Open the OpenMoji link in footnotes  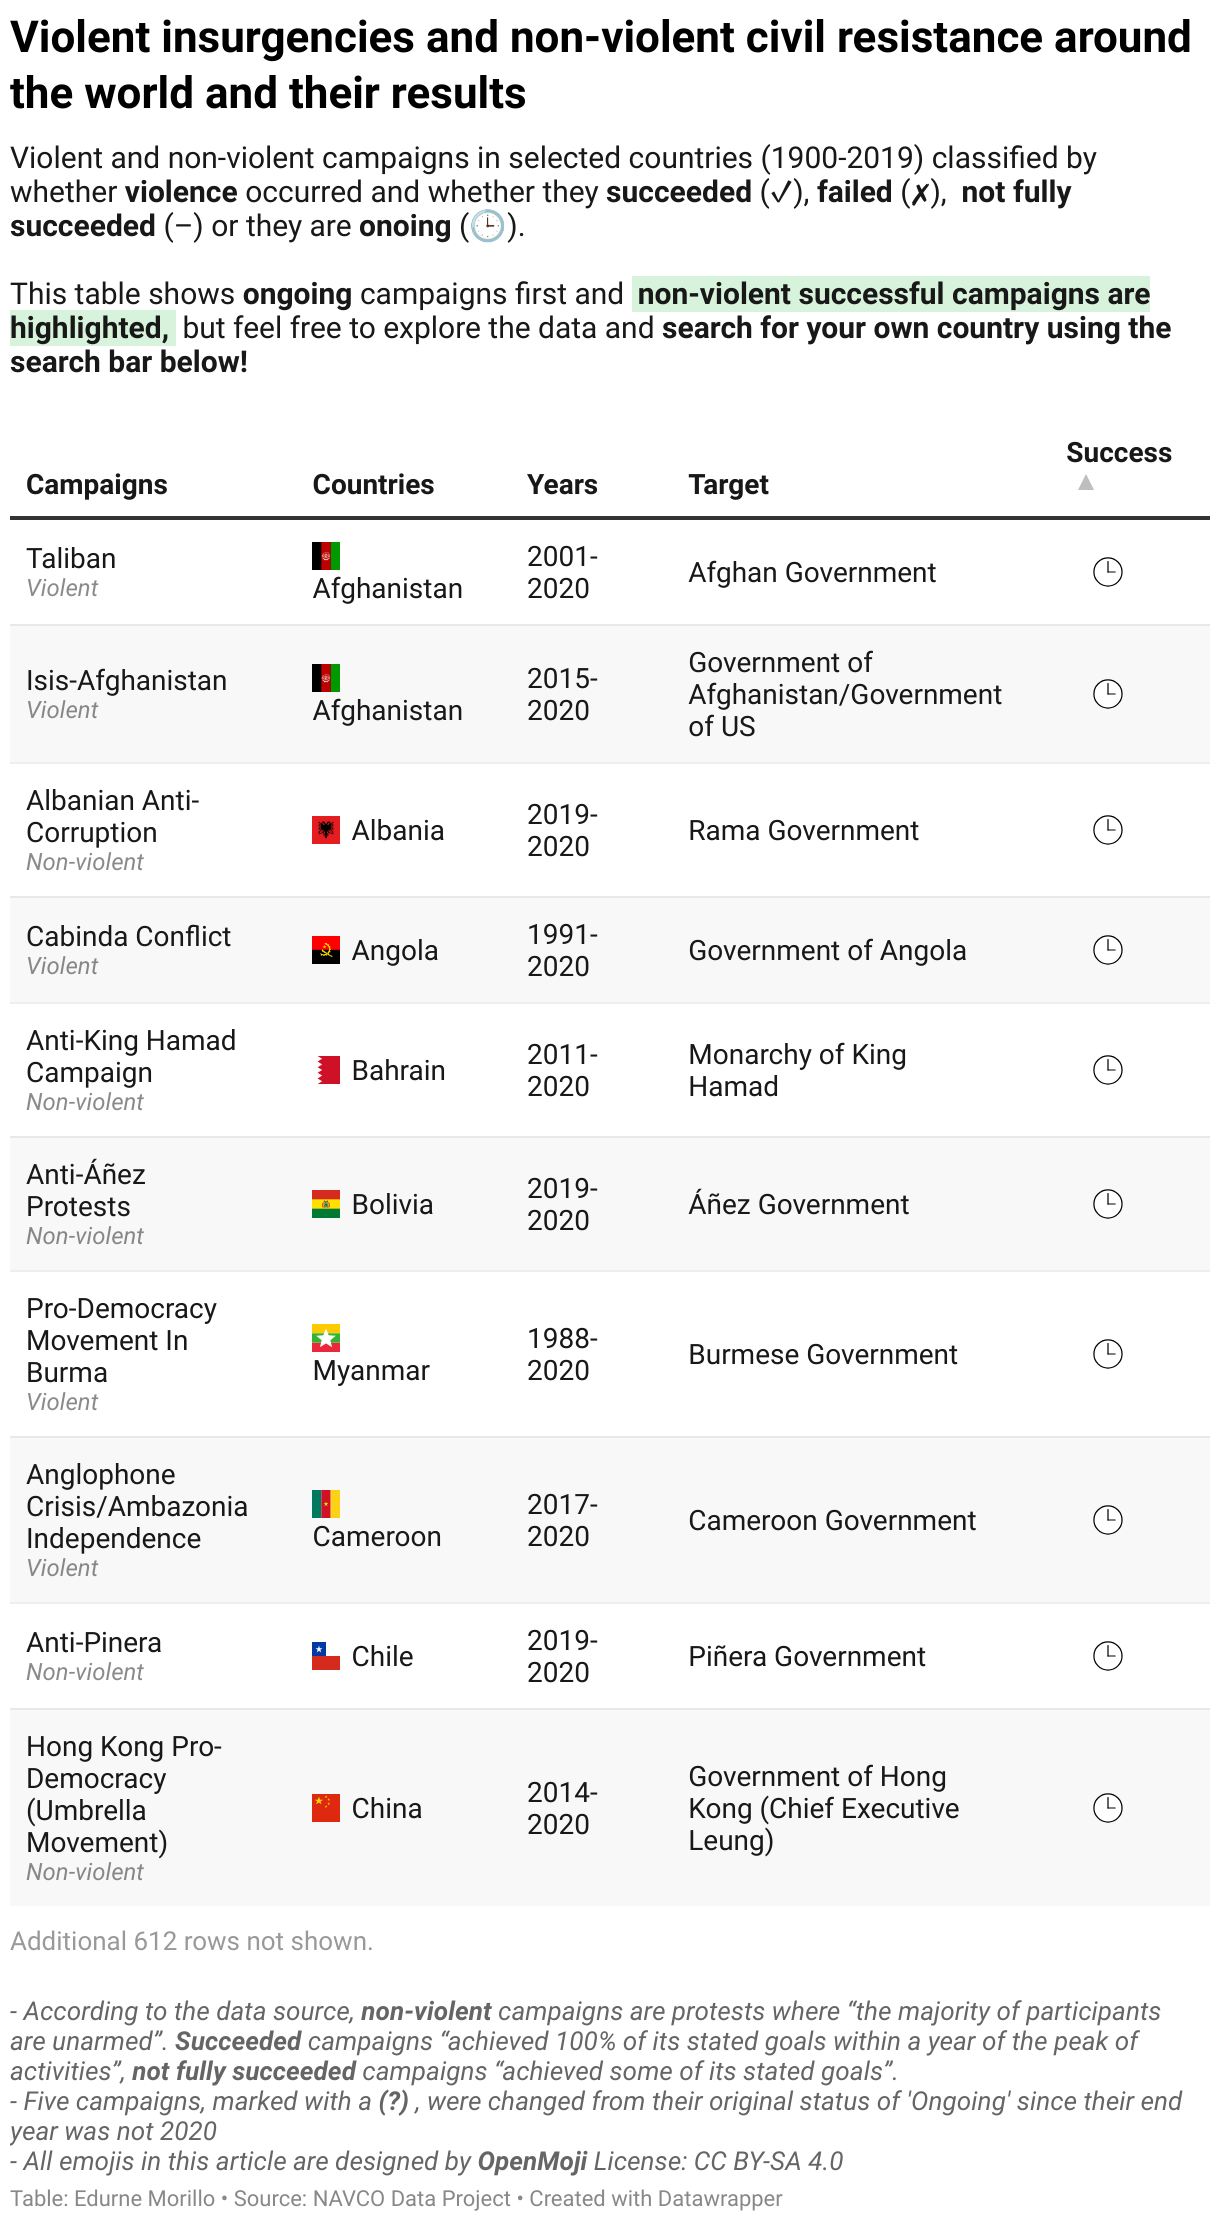click(x=532, y=2161)
